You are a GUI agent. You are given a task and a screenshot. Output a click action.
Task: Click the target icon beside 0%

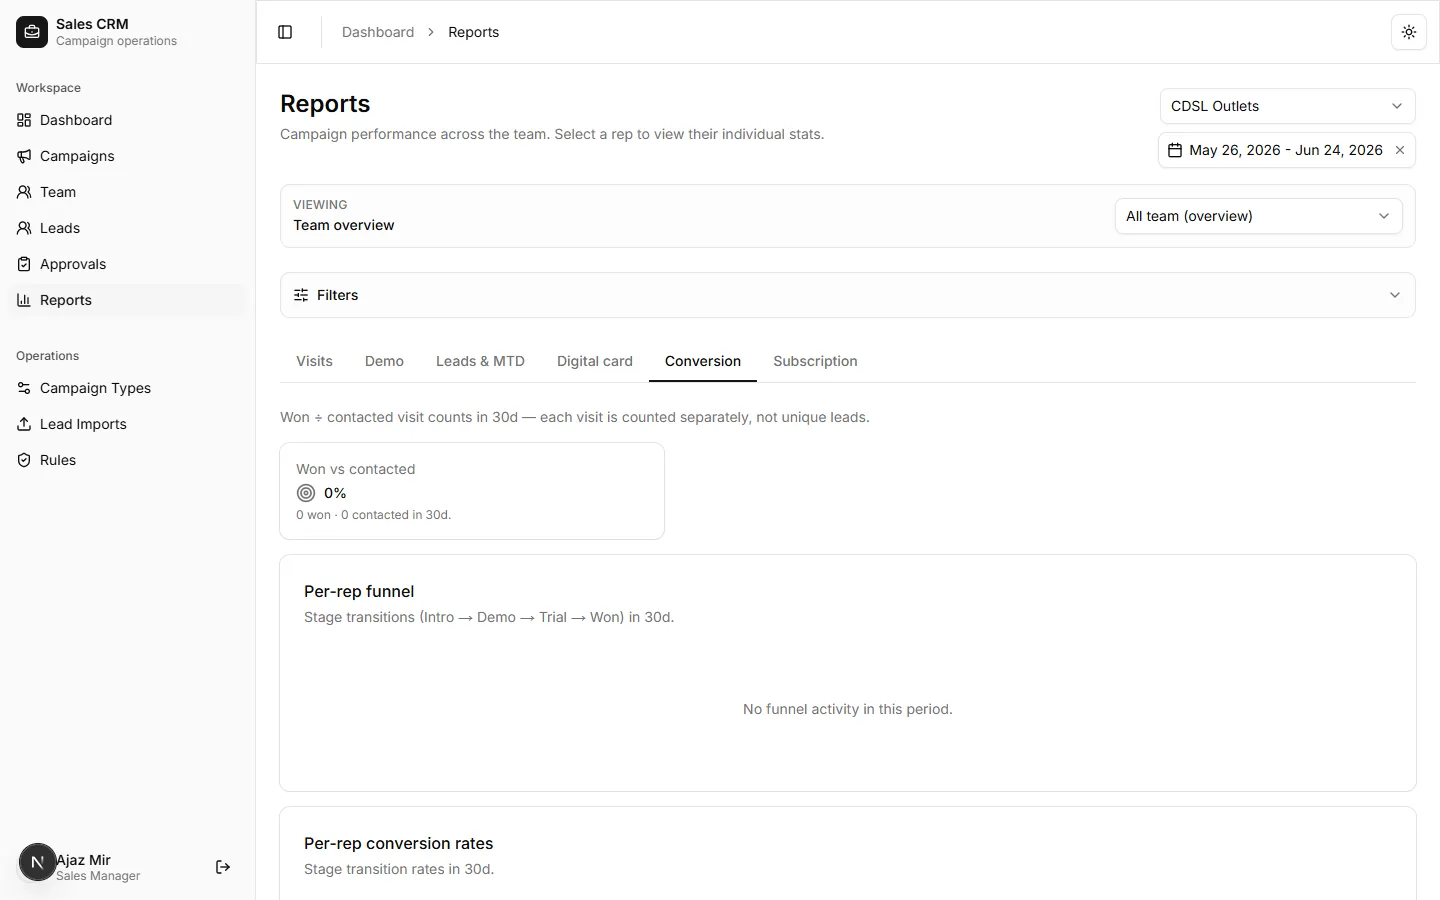[x=306, y=493]
